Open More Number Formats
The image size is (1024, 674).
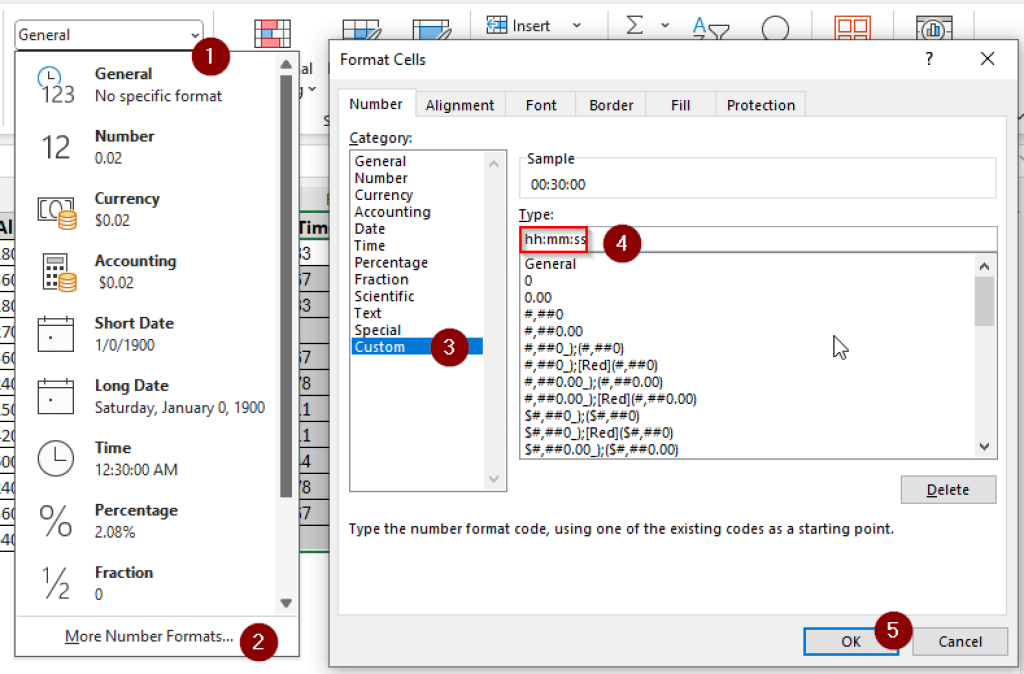coord(148,636)
